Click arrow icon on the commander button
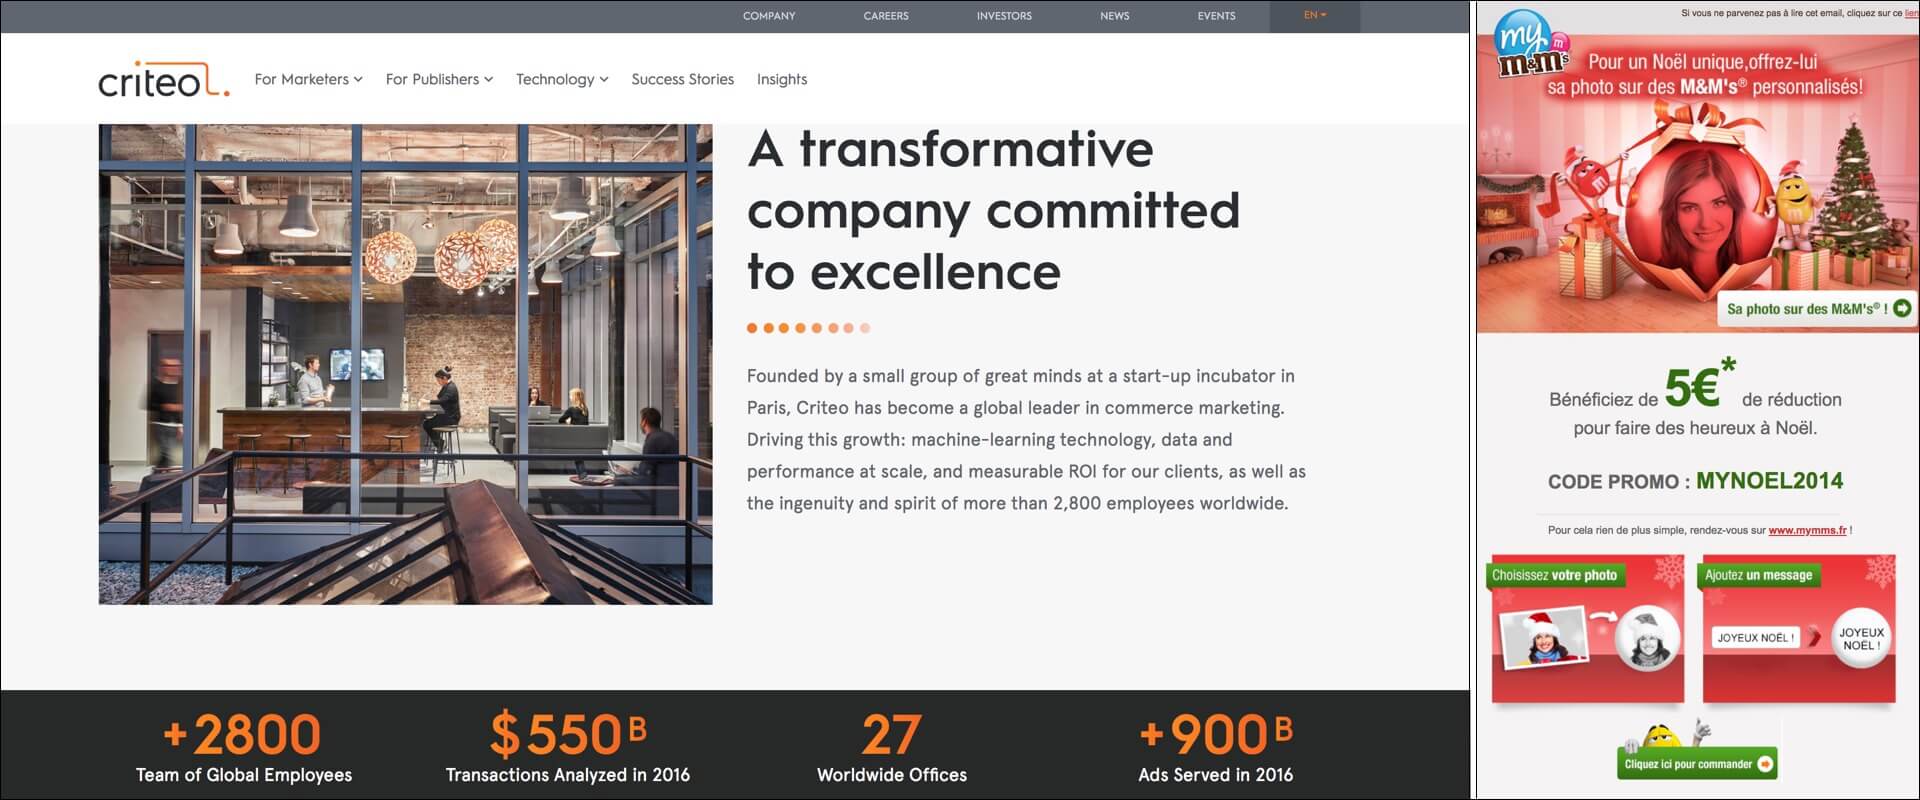The height and width of the screenshot is (800, 1920). [1765, 764]
